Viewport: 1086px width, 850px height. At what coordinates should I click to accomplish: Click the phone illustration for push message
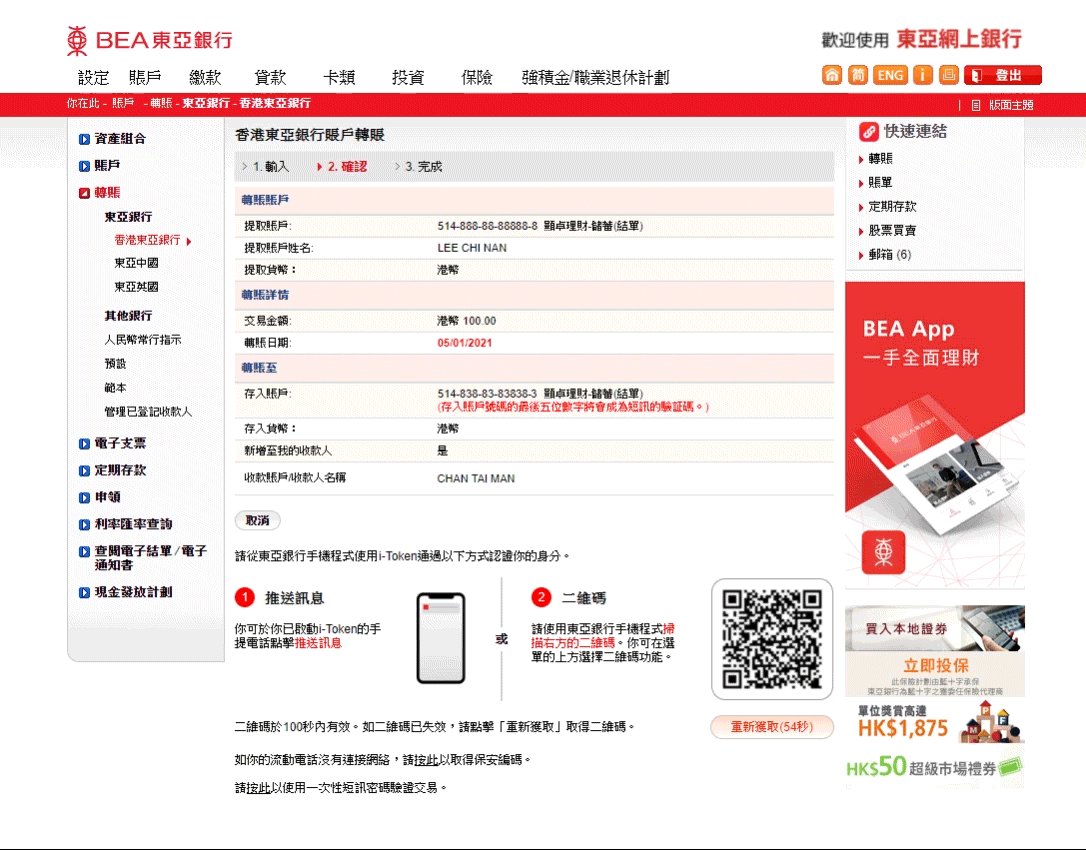pos(440,638)
